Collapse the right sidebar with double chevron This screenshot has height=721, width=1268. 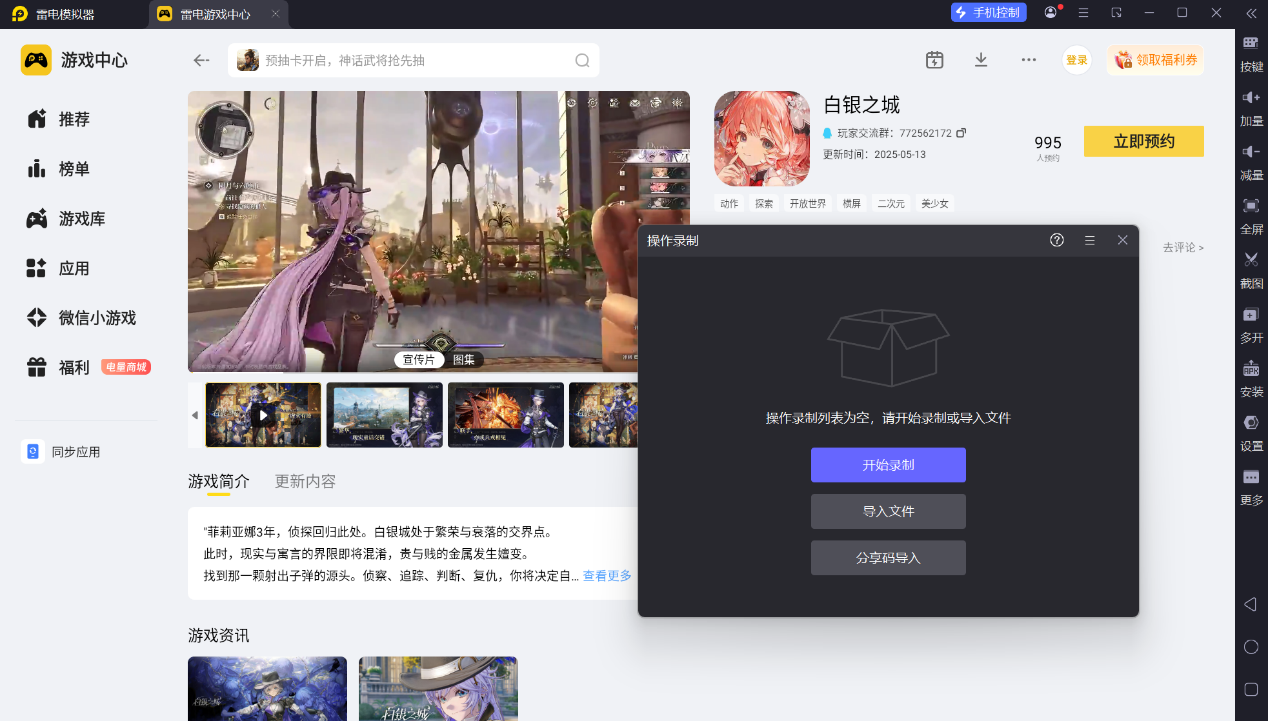pos(1251,13)
